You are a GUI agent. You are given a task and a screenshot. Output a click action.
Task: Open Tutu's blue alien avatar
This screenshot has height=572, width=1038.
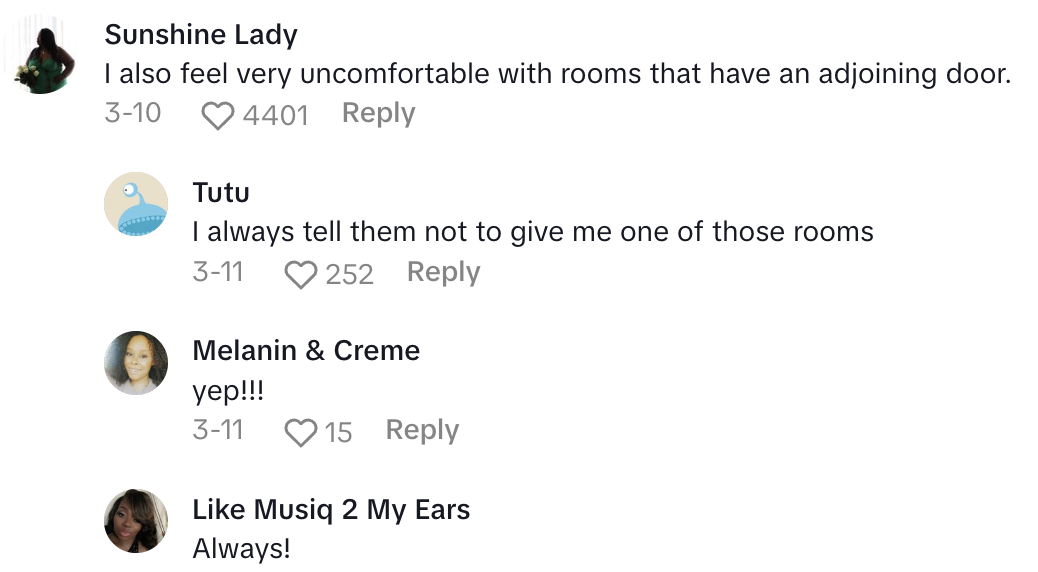click(x=136, y=204)
